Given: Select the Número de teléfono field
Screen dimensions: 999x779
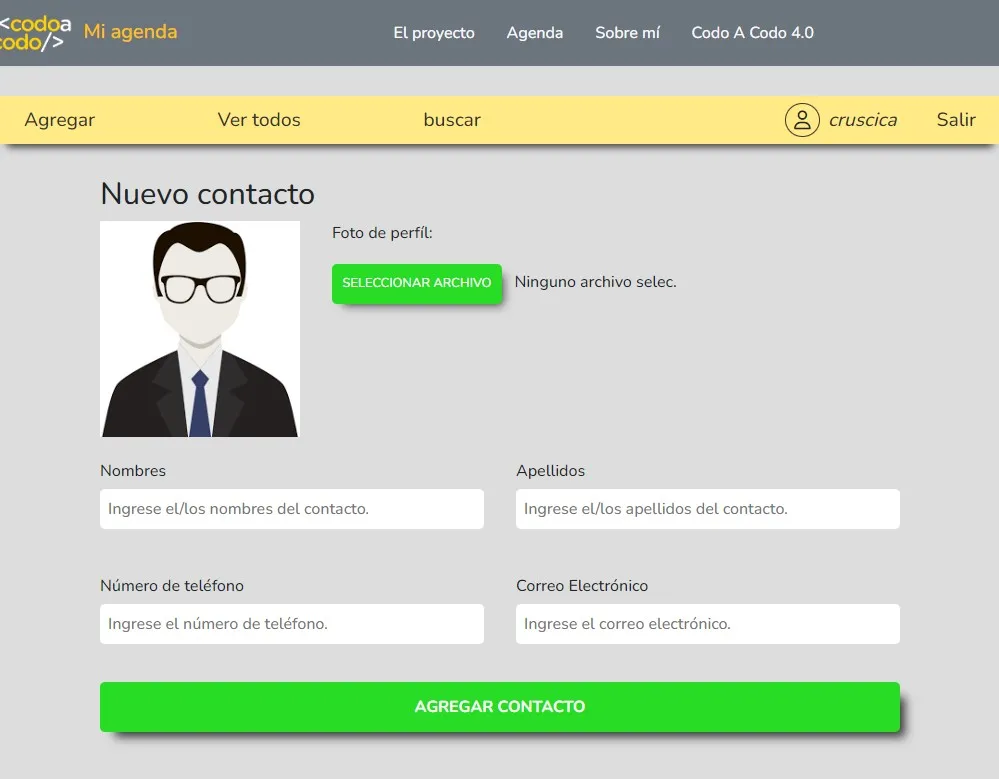Looking at the screenshot, I should [292, 624].
